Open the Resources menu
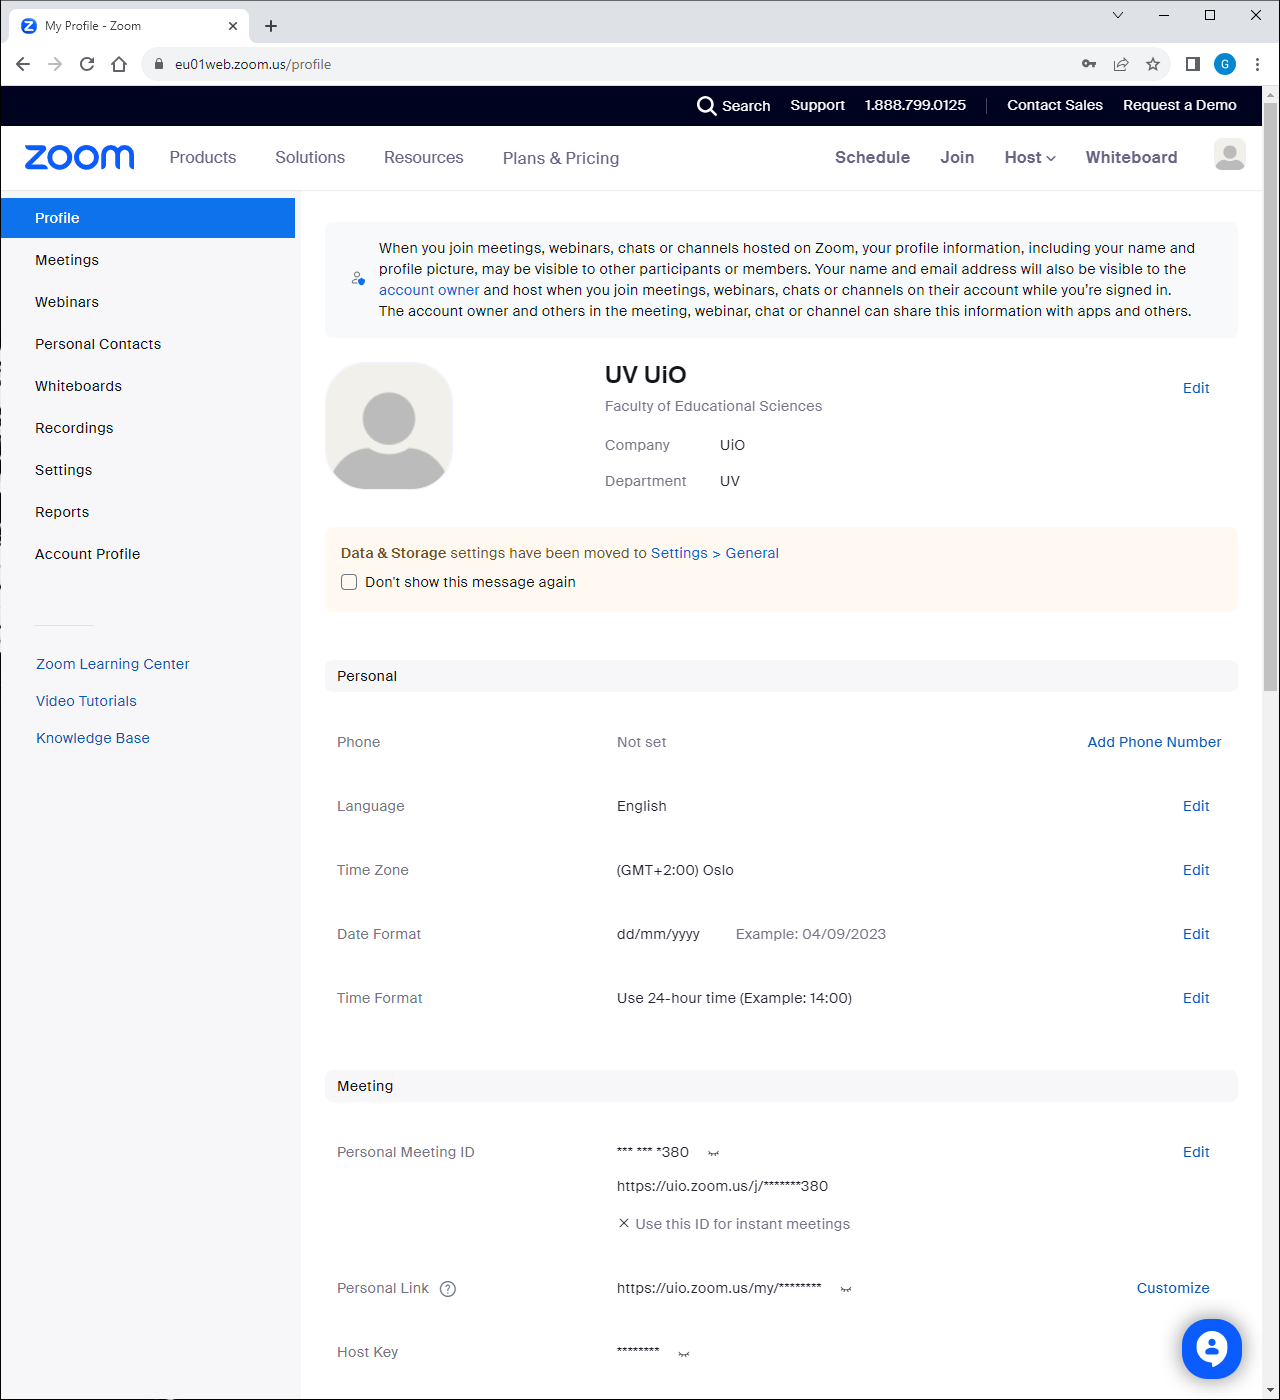Screen dimensions: 1280x1400 coord(424,157)
